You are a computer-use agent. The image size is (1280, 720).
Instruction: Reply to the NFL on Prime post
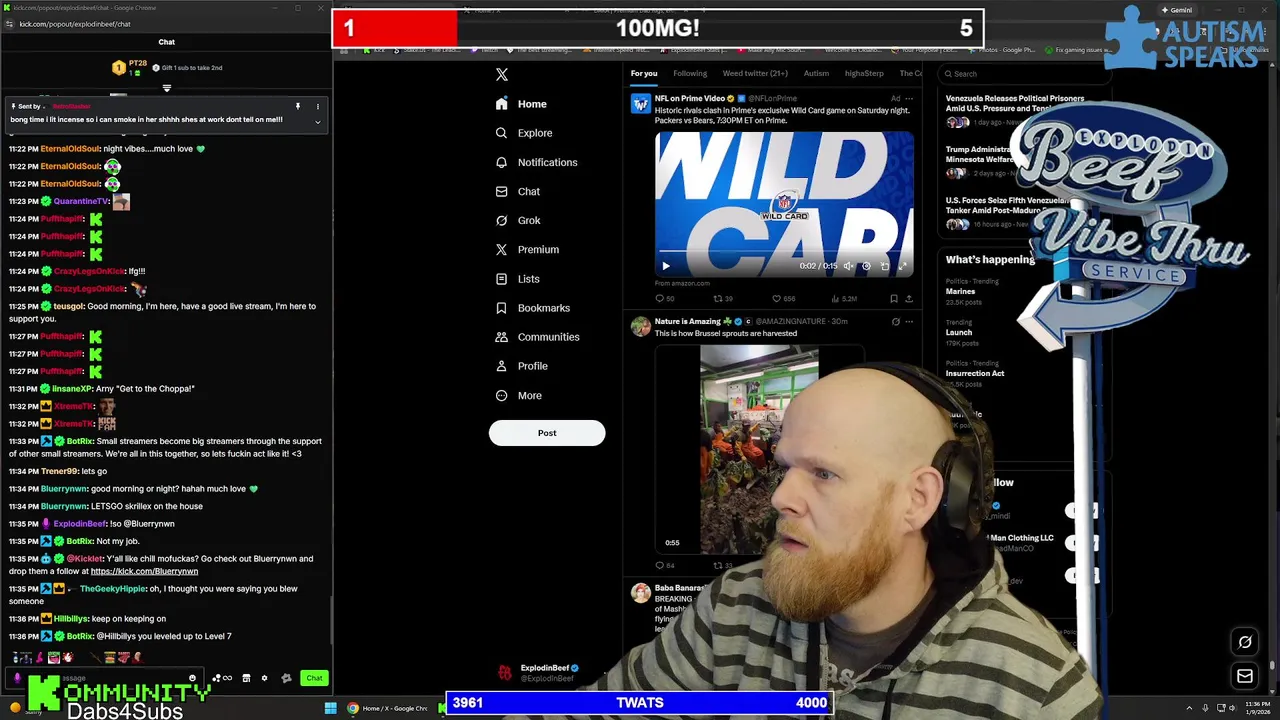click(x=663, y=298)
